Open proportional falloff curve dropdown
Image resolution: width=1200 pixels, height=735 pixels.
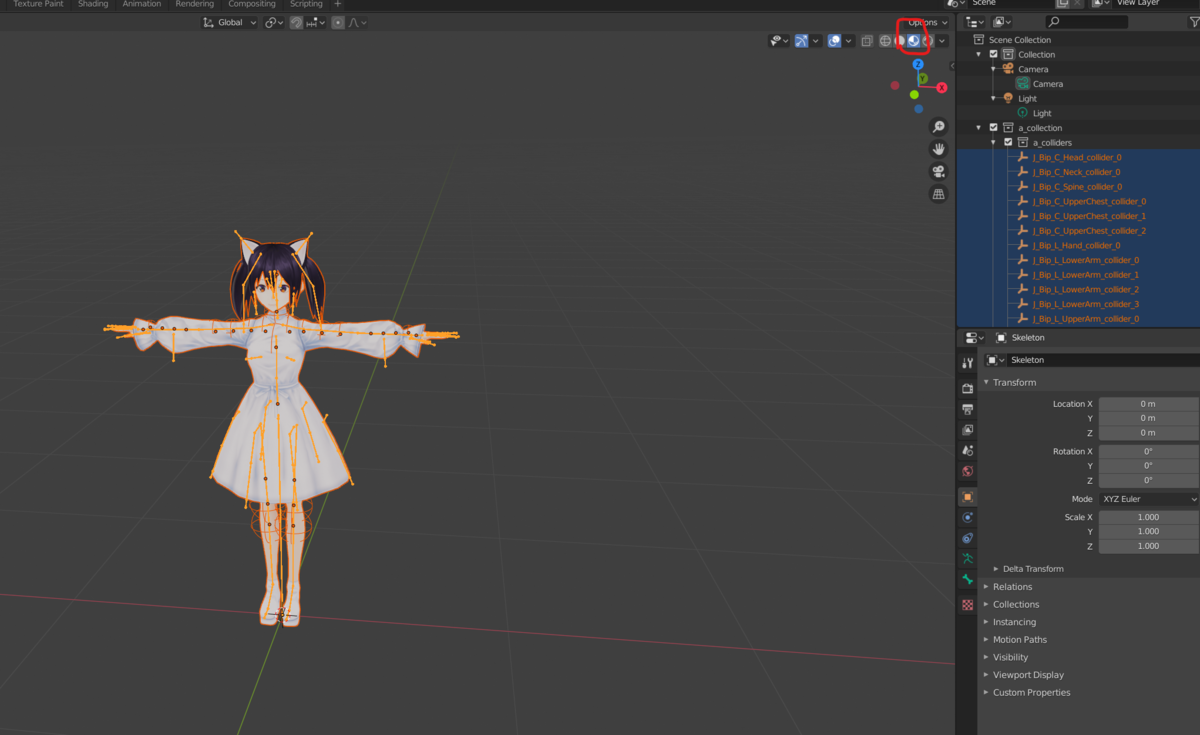tap(357, 22)
